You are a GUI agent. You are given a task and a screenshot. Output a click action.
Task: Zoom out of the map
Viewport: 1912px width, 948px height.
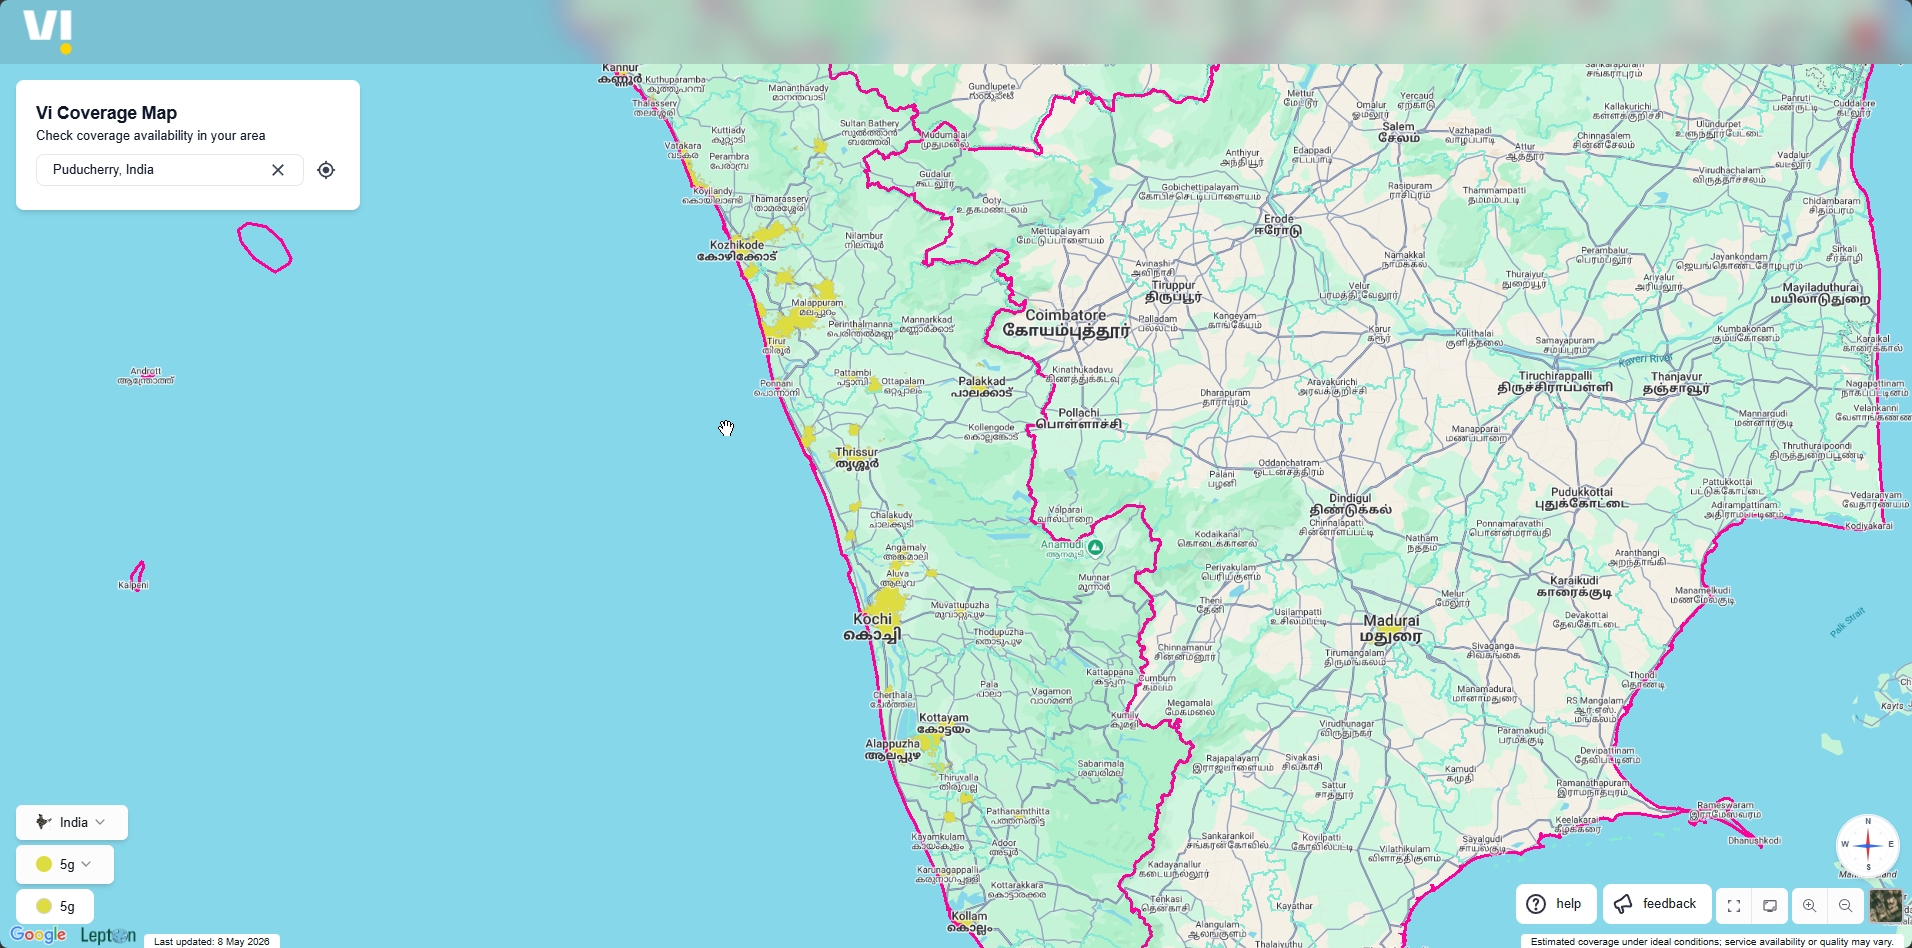(x=1845, y=906)
